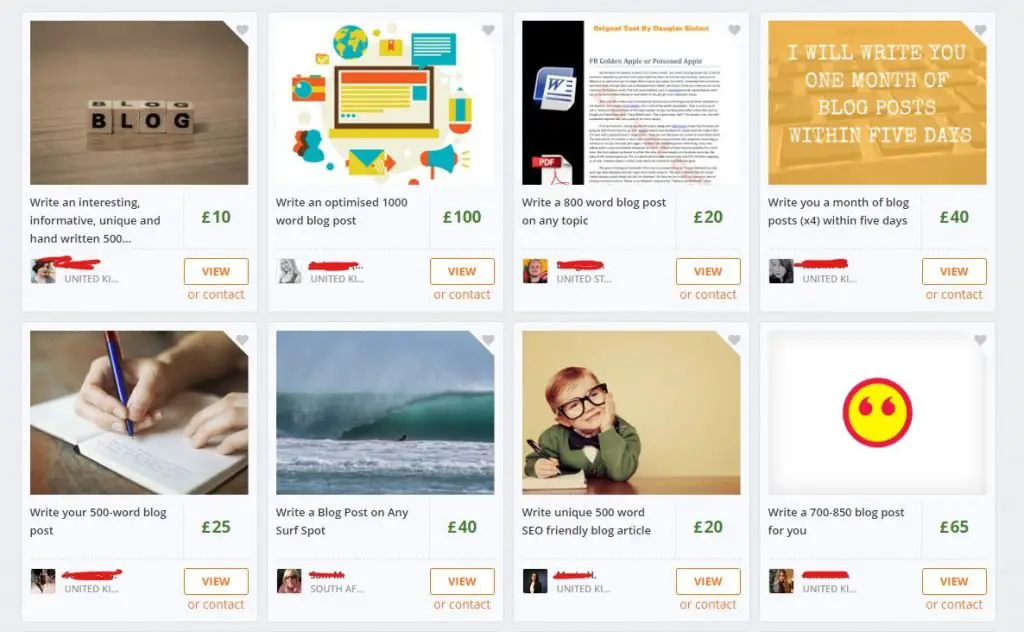Screen dimensions: 1024x632
Task: Open the boy with glasses thumbnail
Action: tap(631, 413)
